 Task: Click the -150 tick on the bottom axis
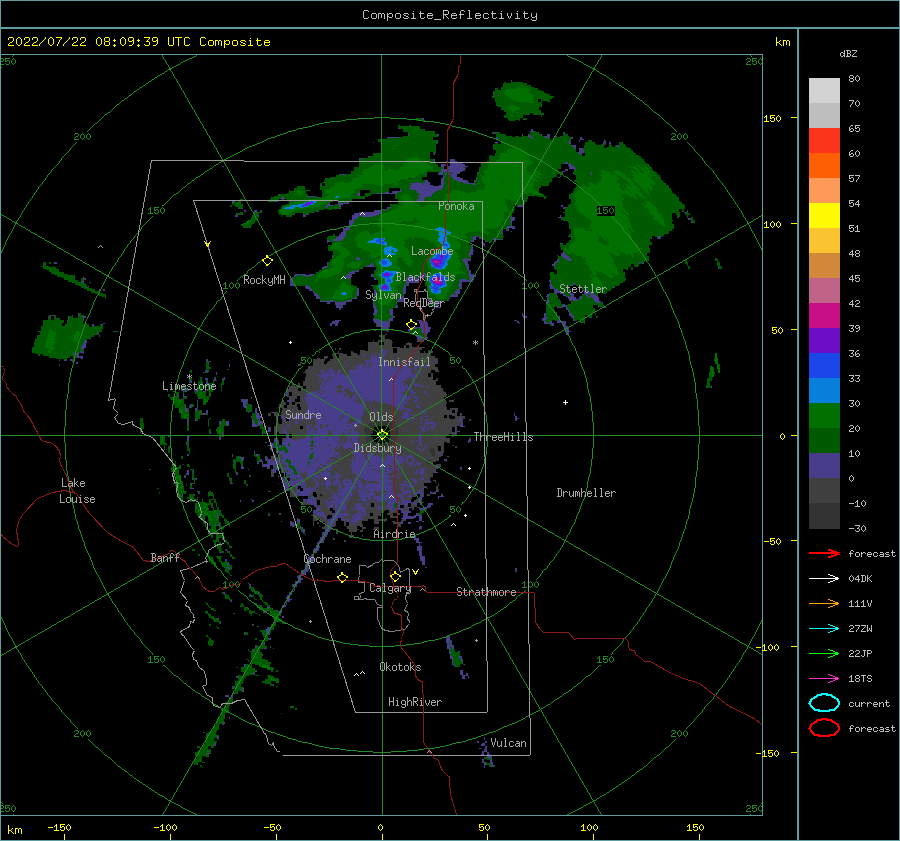point(59,827)
